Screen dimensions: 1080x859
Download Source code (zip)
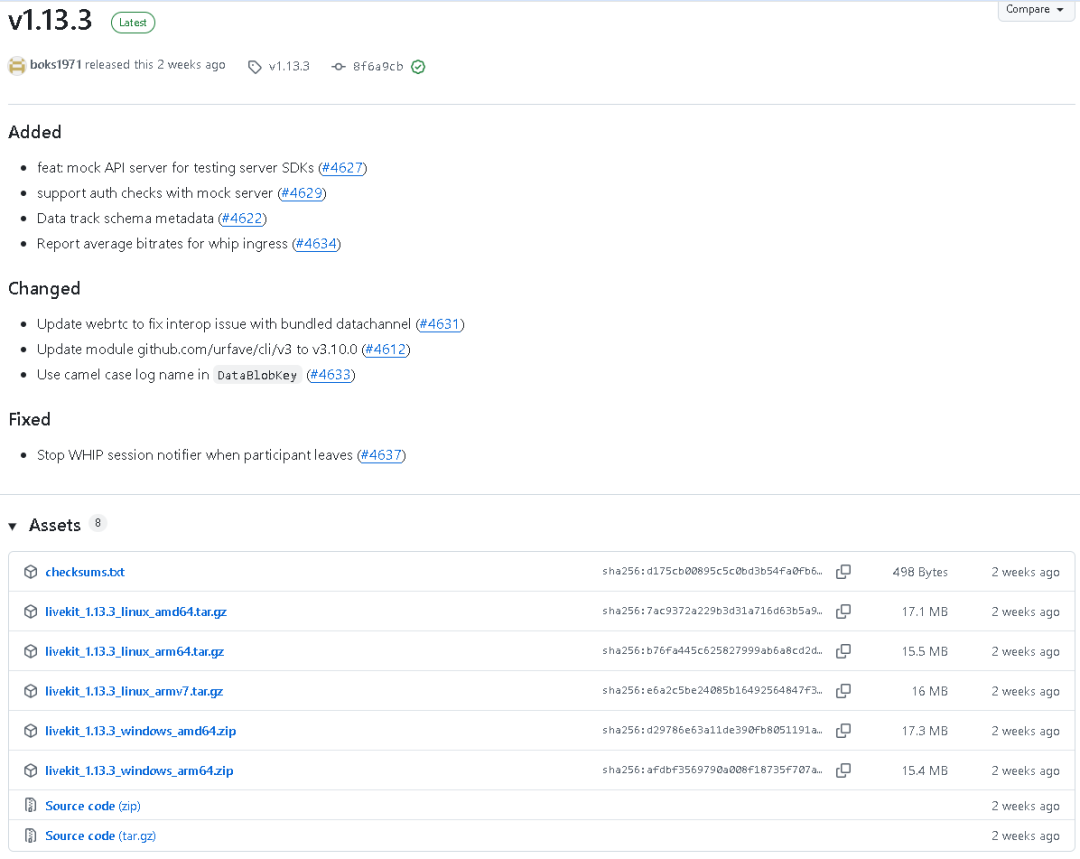pos(93,805)
